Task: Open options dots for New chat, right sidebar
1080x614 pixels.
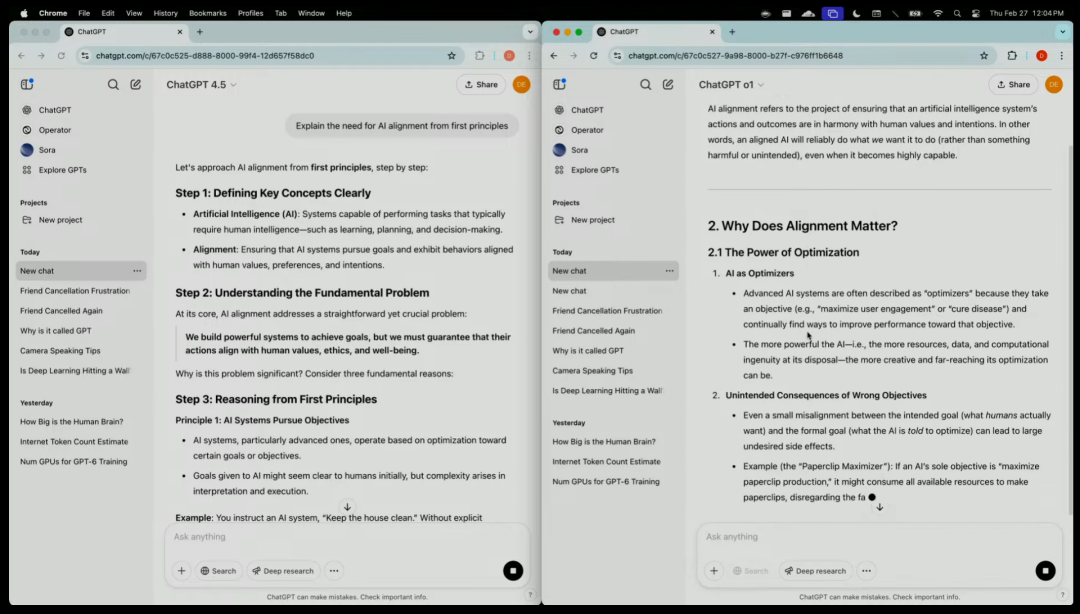Action: [x=669, y=271]
